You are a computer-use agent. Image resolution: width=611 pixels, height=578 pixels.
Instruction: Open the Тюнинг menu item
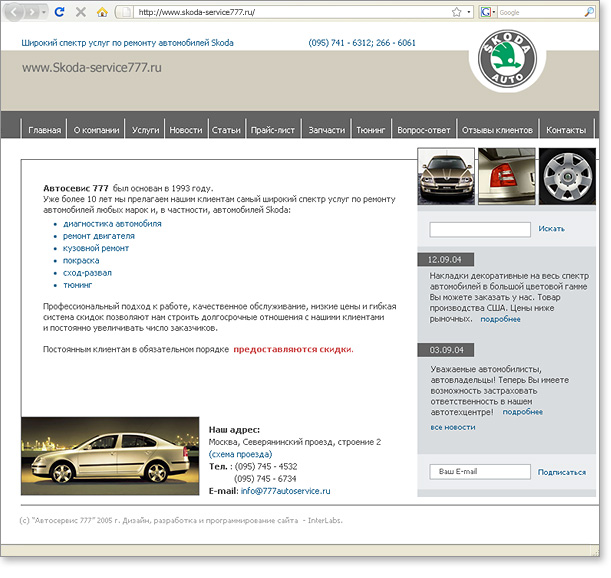(x=371, y=130)
